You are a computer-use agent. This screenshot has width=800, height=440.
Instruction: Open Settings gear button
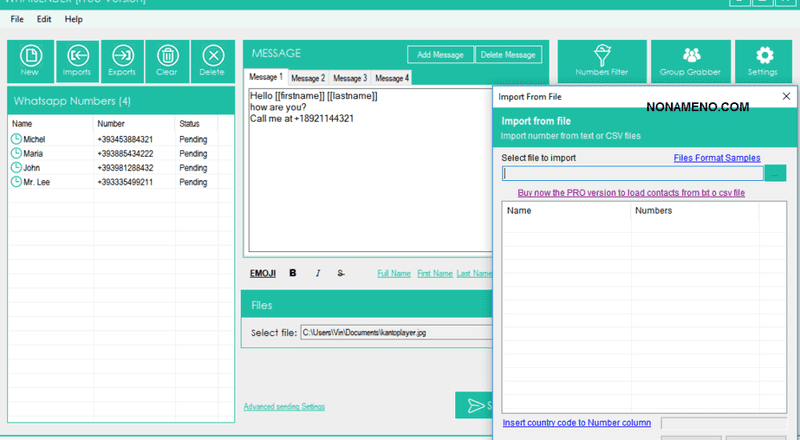pos(766,61)
